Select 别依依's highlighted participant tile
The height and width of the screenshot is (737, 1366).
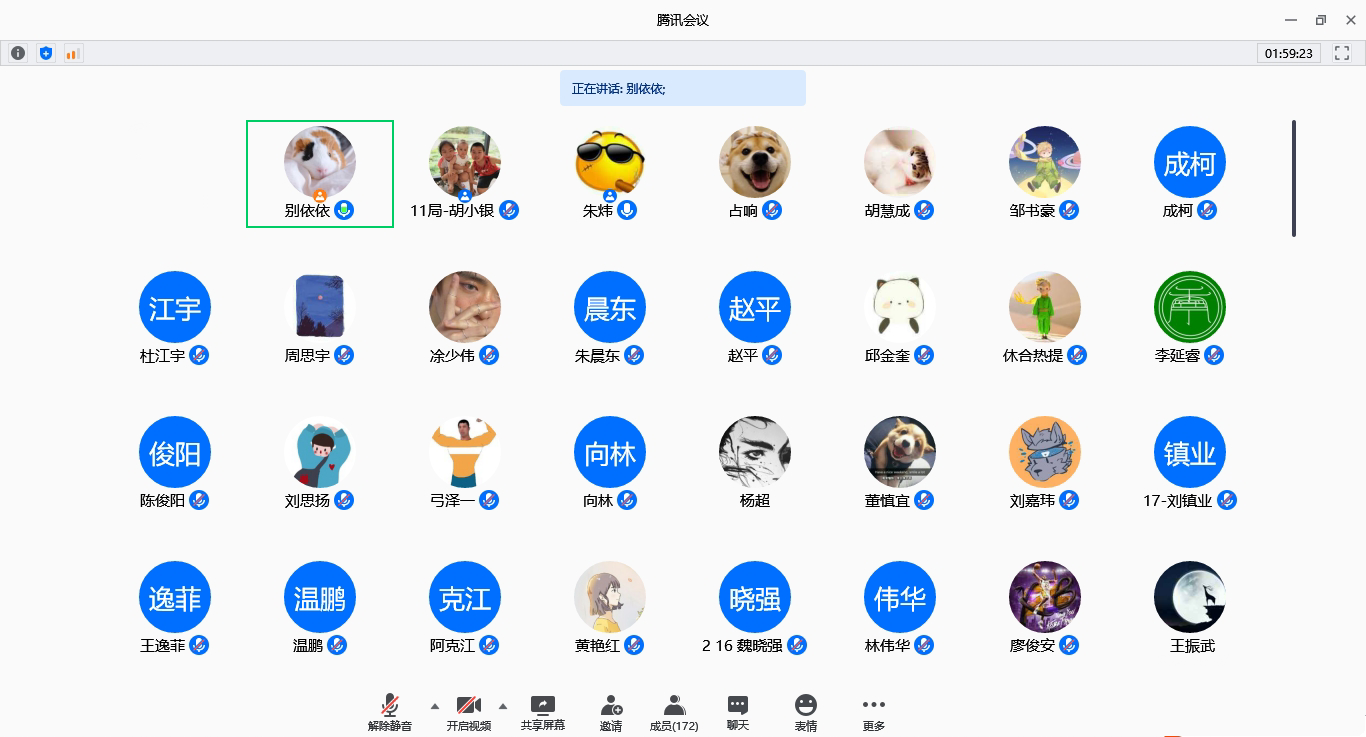[320, 174]
